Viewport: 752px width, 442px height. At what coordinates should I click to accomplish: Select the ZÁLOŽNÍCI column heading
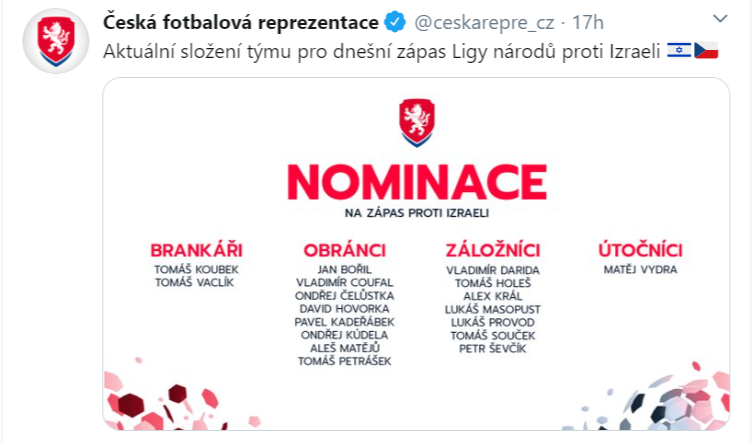(x=492, y=250)
